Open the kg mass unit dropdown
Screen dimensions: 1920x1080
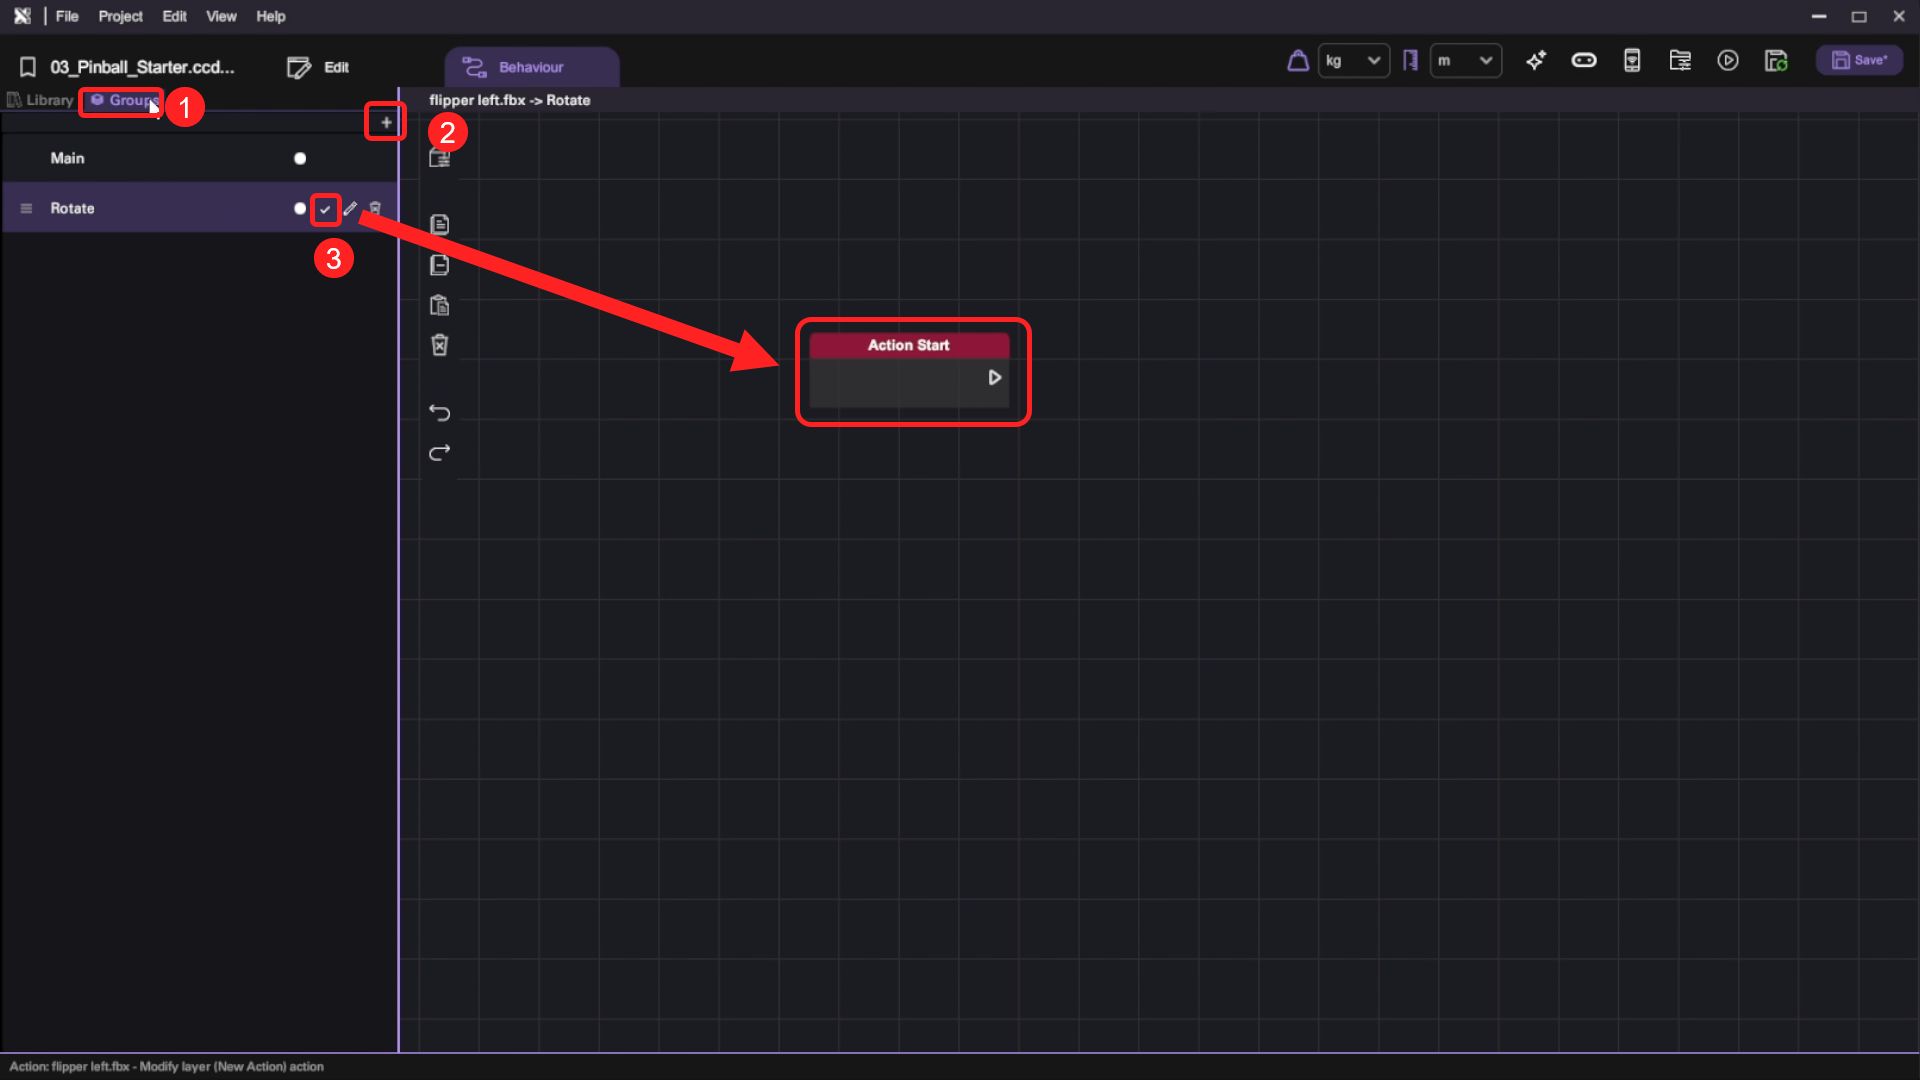[x=1353, y=61]
